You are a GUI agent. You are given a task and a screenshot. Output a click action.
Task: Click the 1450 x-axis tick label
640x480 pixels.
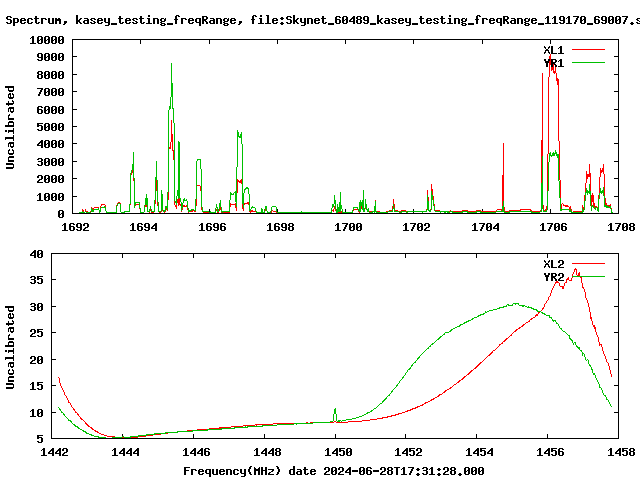(338, 452)
